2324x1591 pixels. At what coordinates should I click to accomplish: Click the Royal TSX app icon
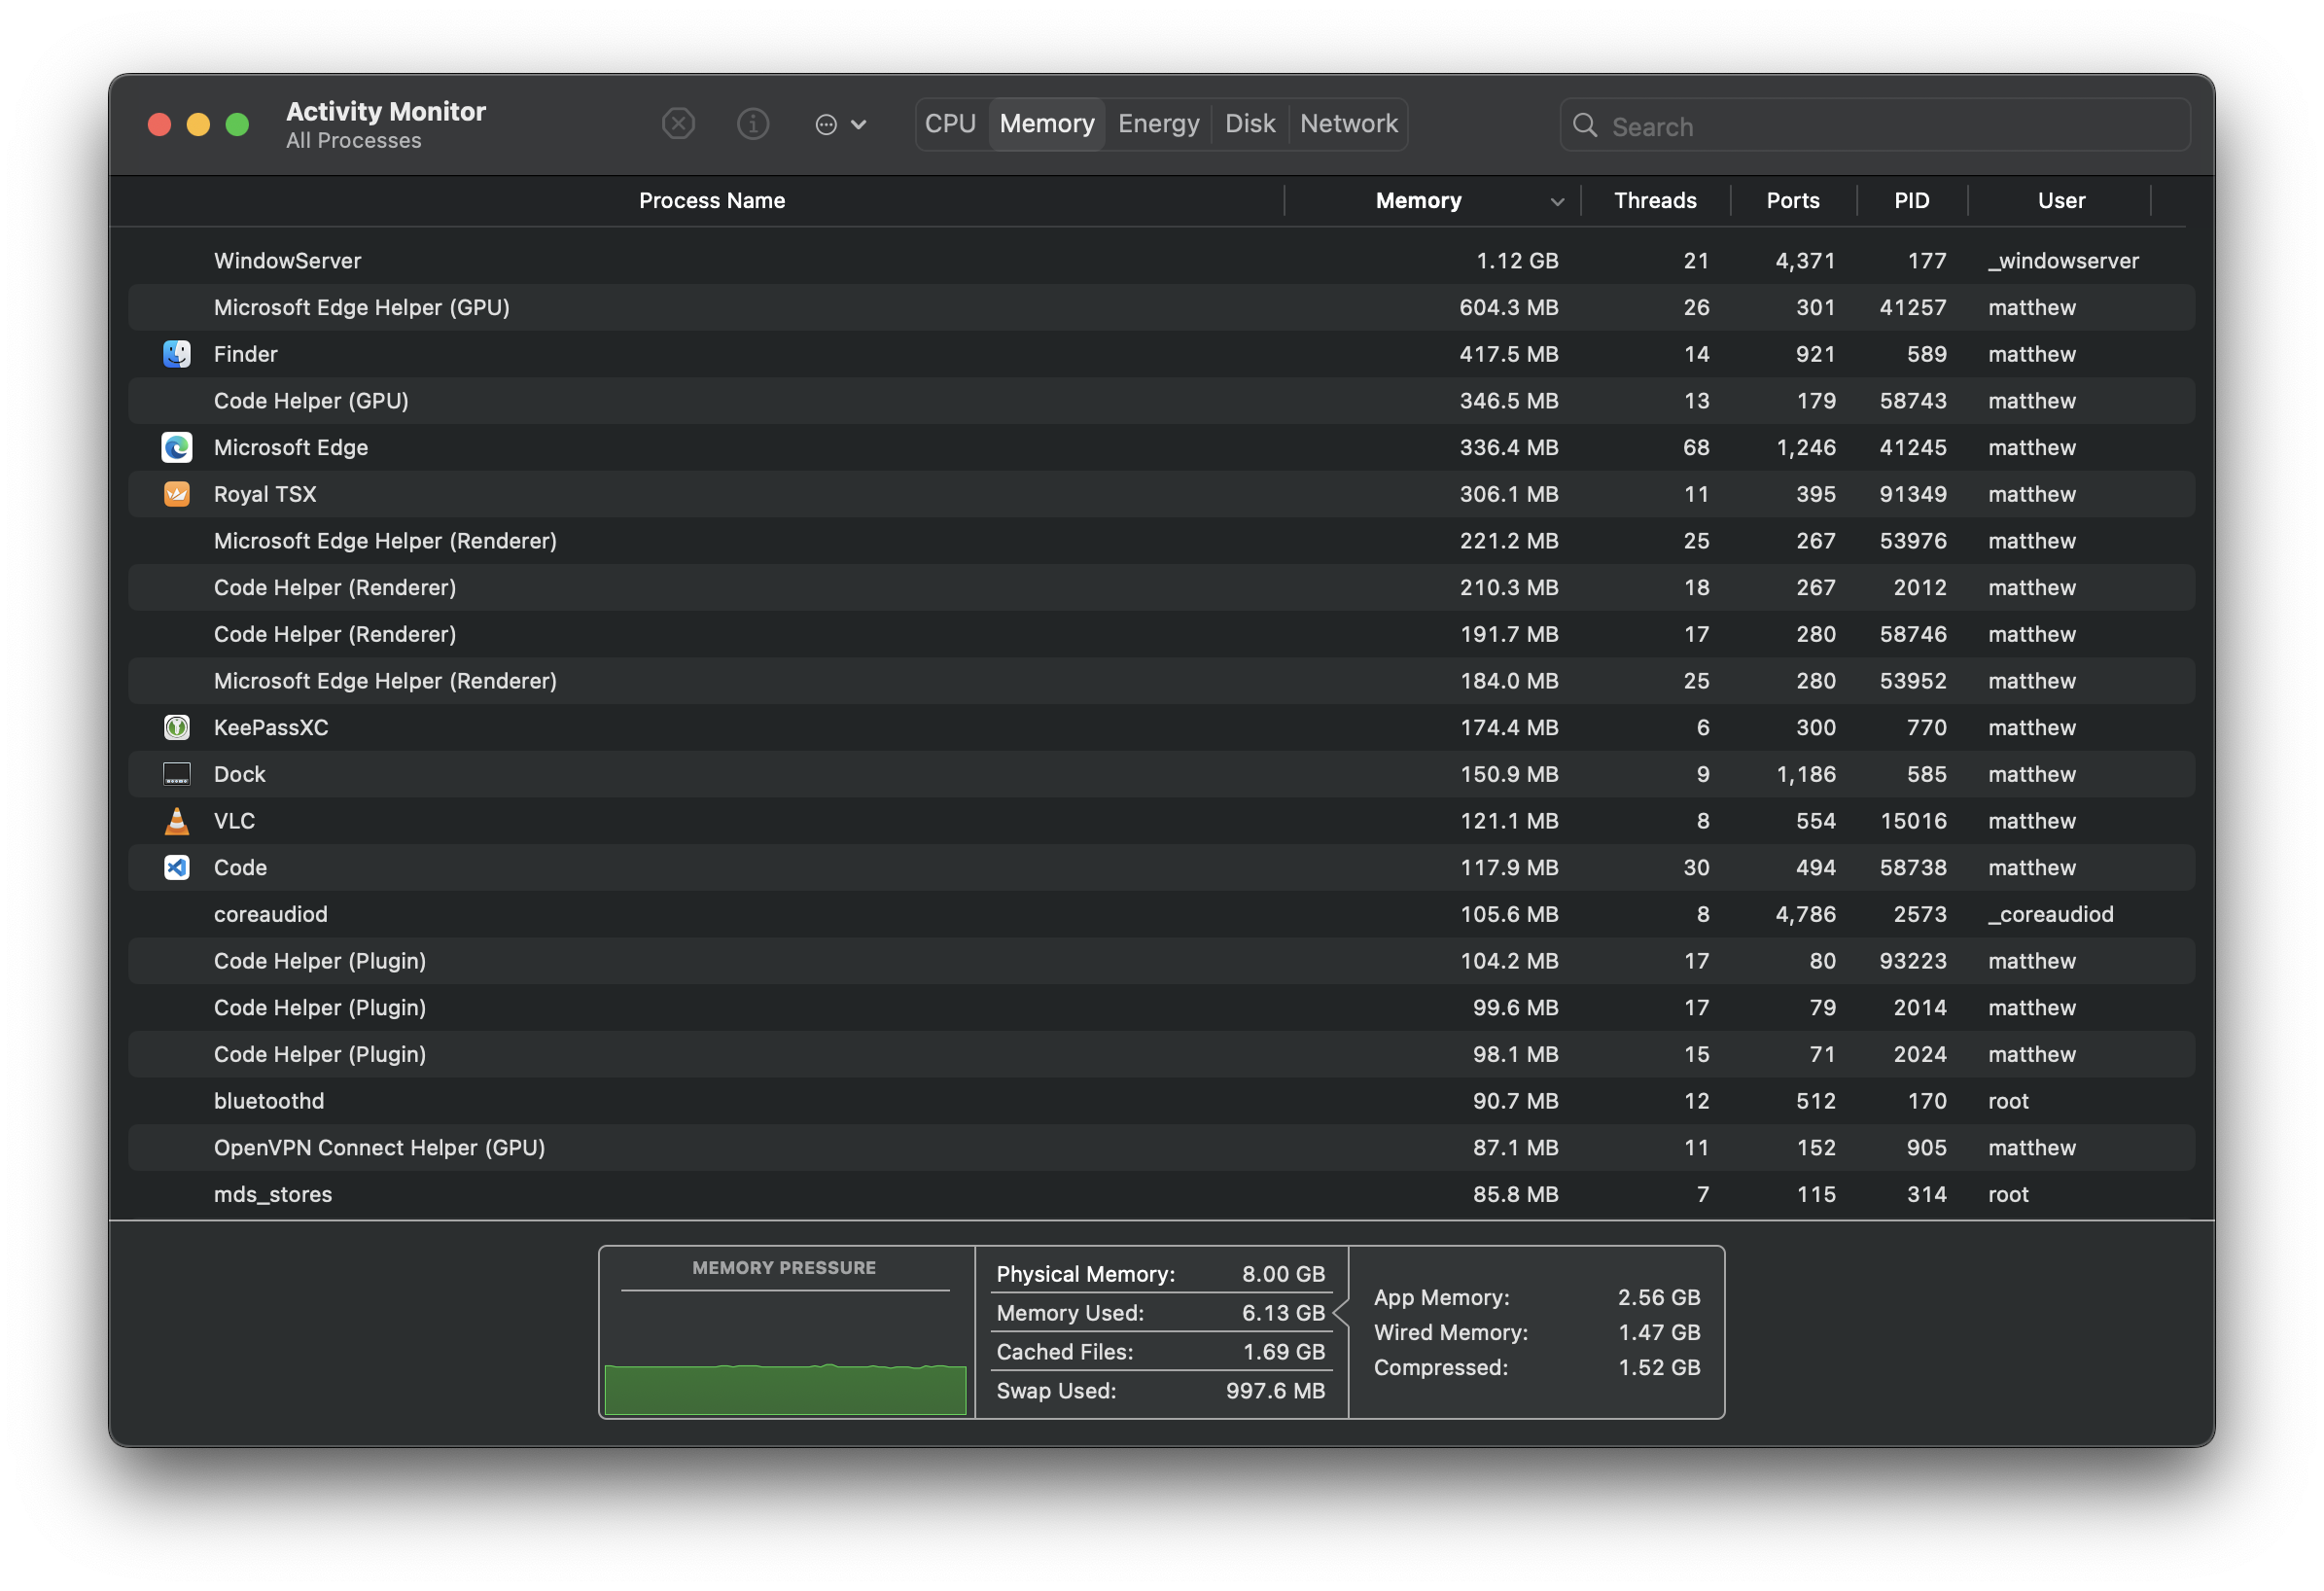177,494
